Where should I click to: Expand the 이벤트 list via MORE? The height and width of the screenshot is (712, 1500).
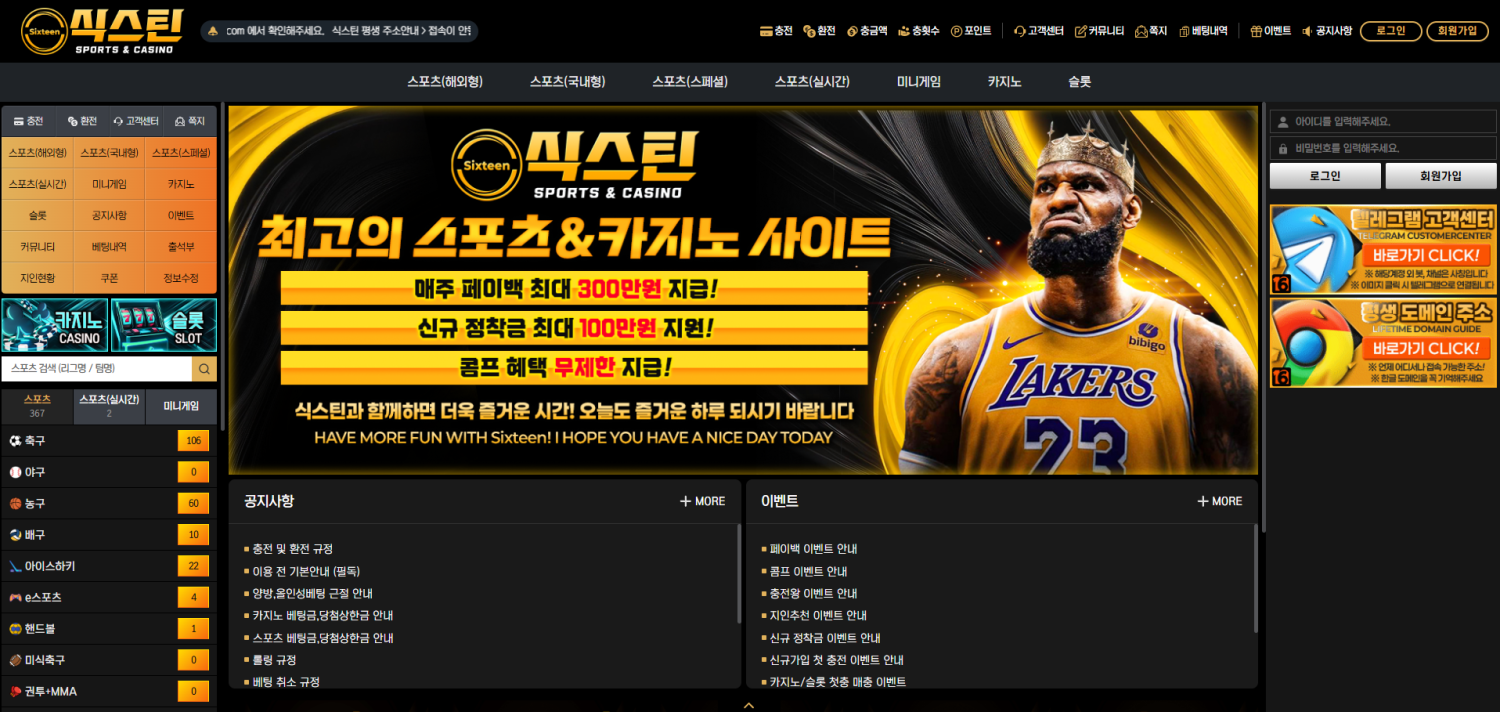(1219, 501)
